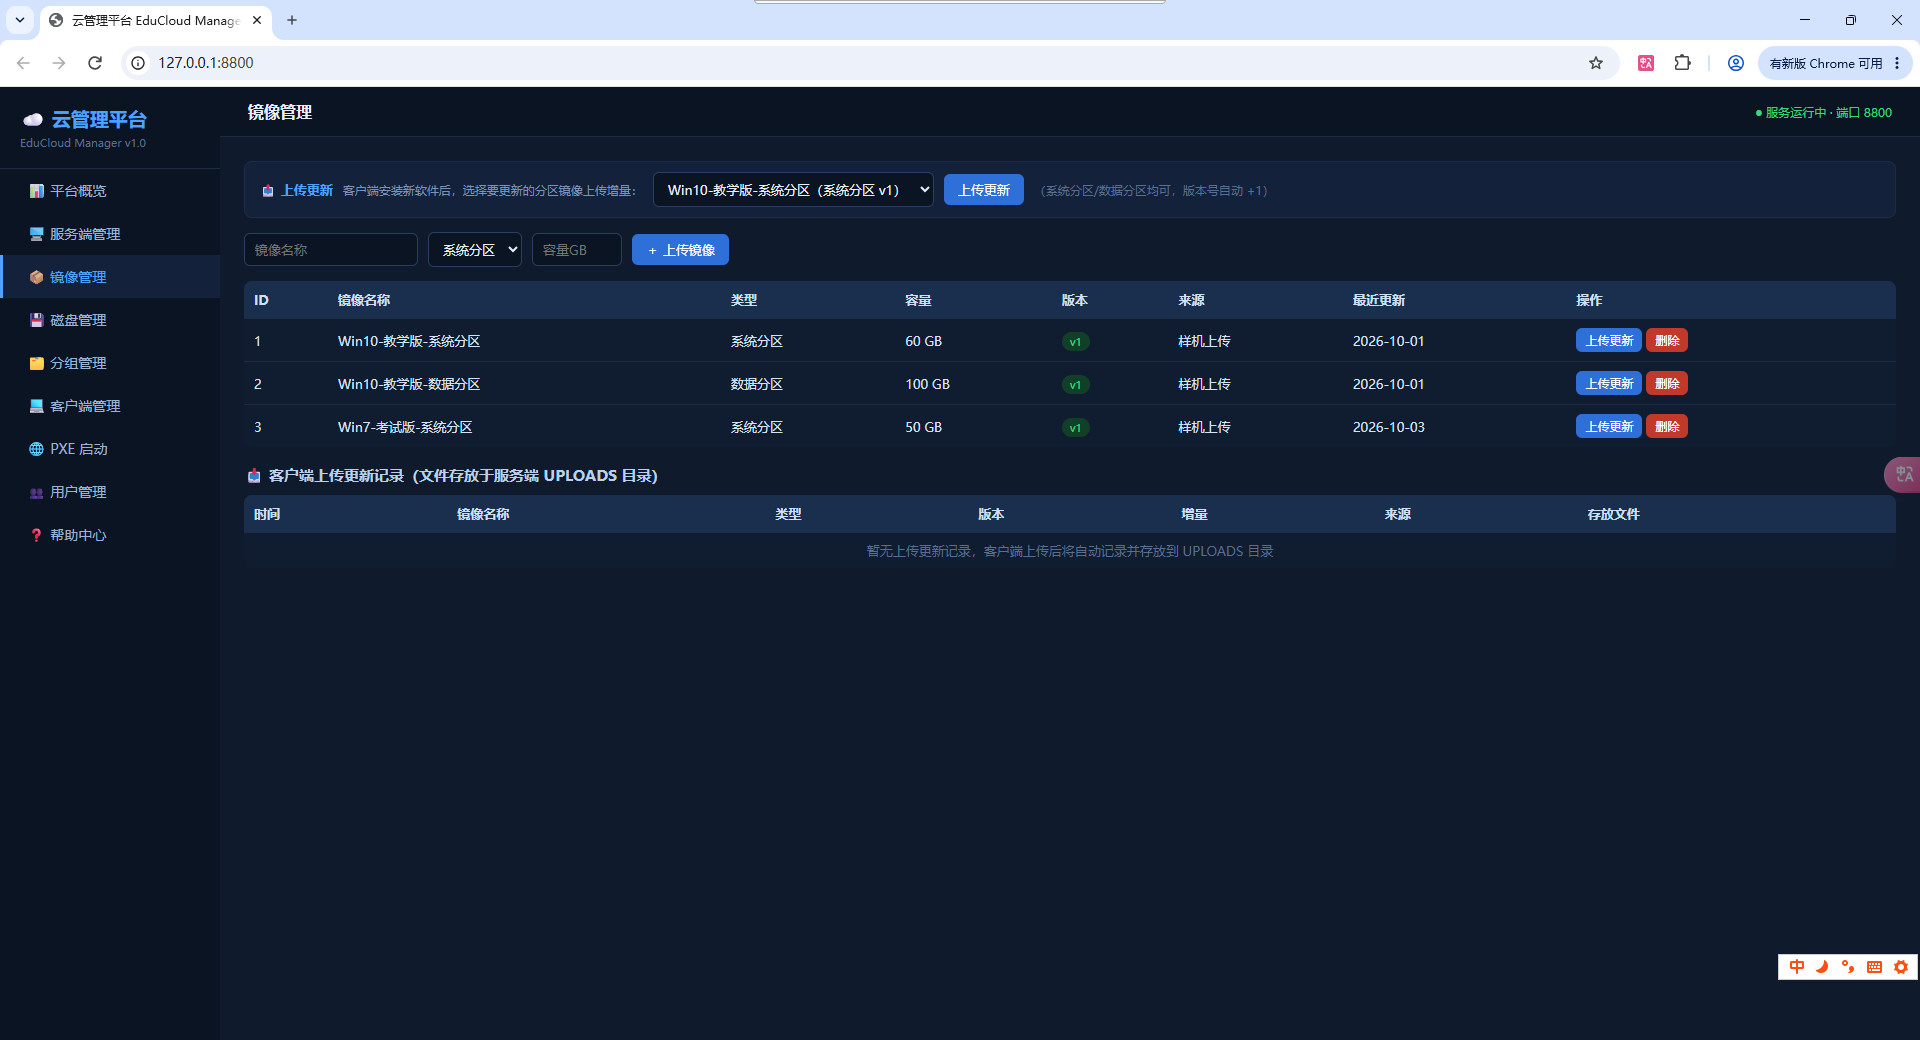Image resolution: width=1920 pixels, height=1040 pixels.
Task: Open the Chrome profile icon
Action: point(1736,63)
